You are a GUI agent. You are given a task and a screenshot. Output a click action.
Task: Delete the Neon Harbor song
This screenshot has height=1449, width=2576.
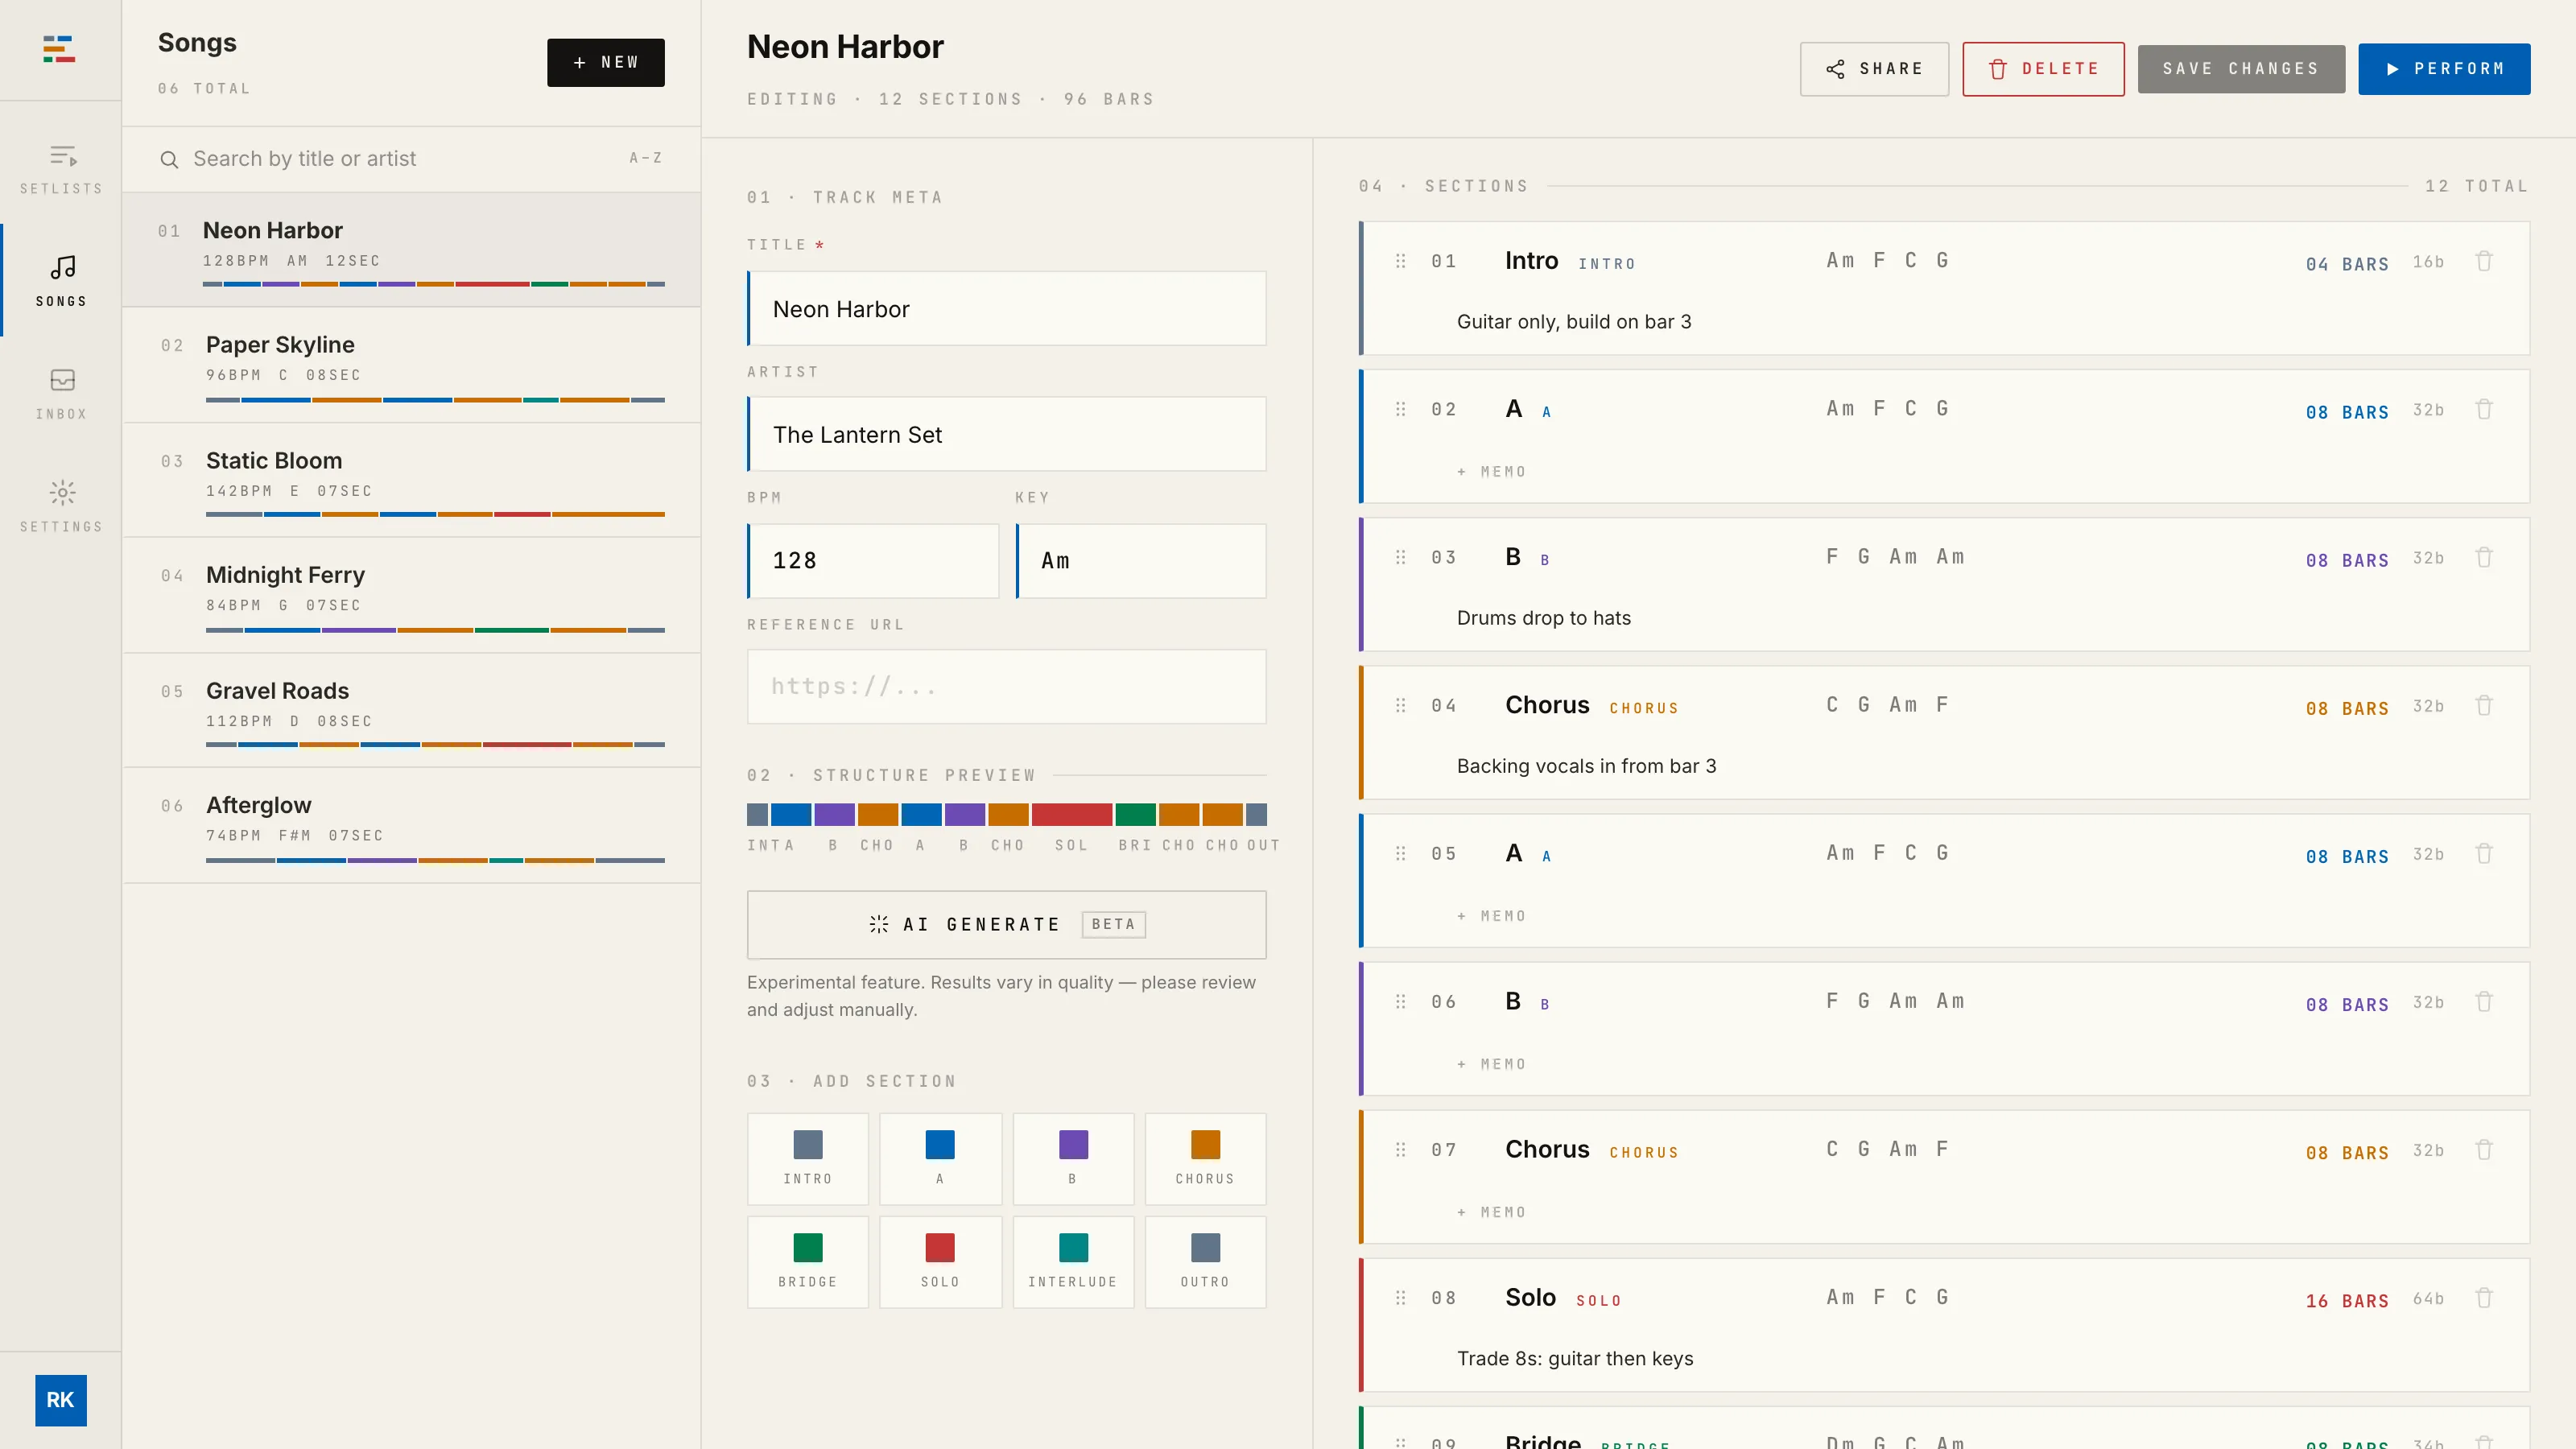2043,69
